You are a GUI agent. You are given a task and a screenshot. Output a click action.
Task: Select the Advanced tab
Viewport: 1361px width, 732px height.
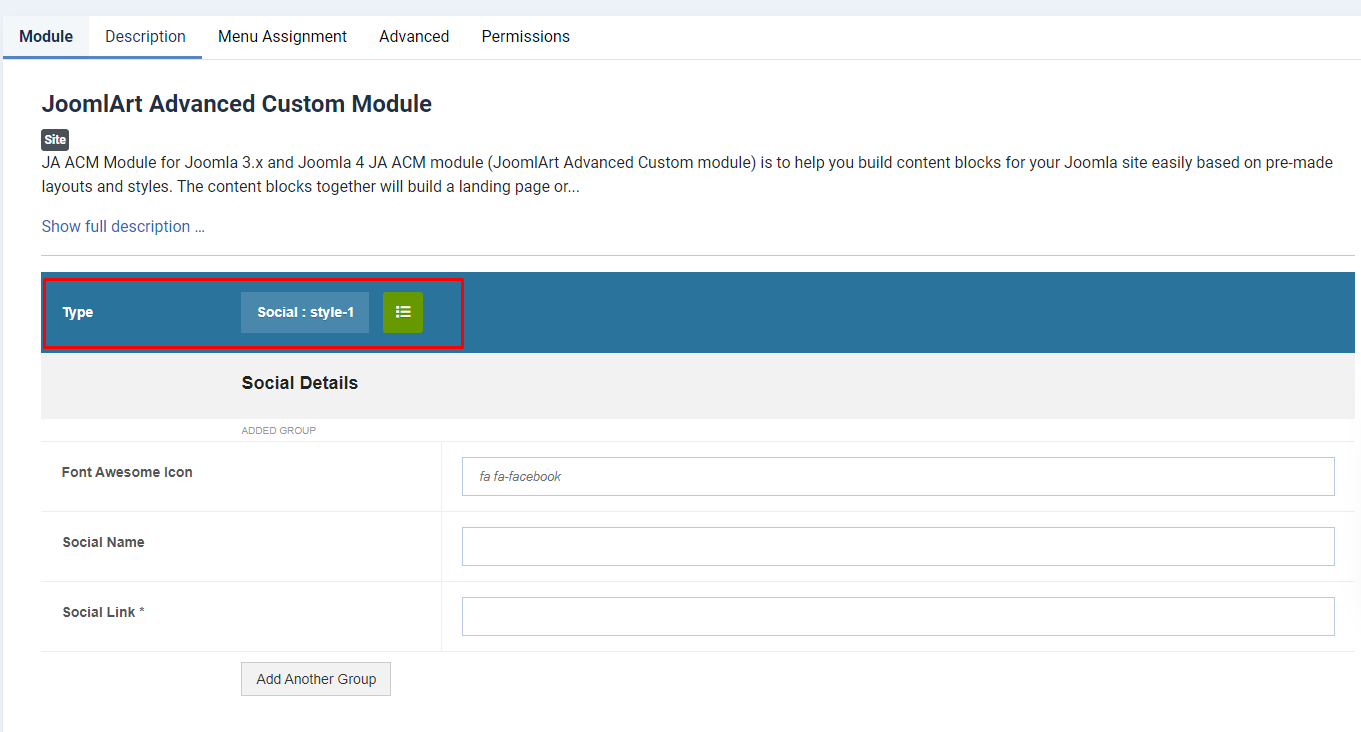click(414, 37)
